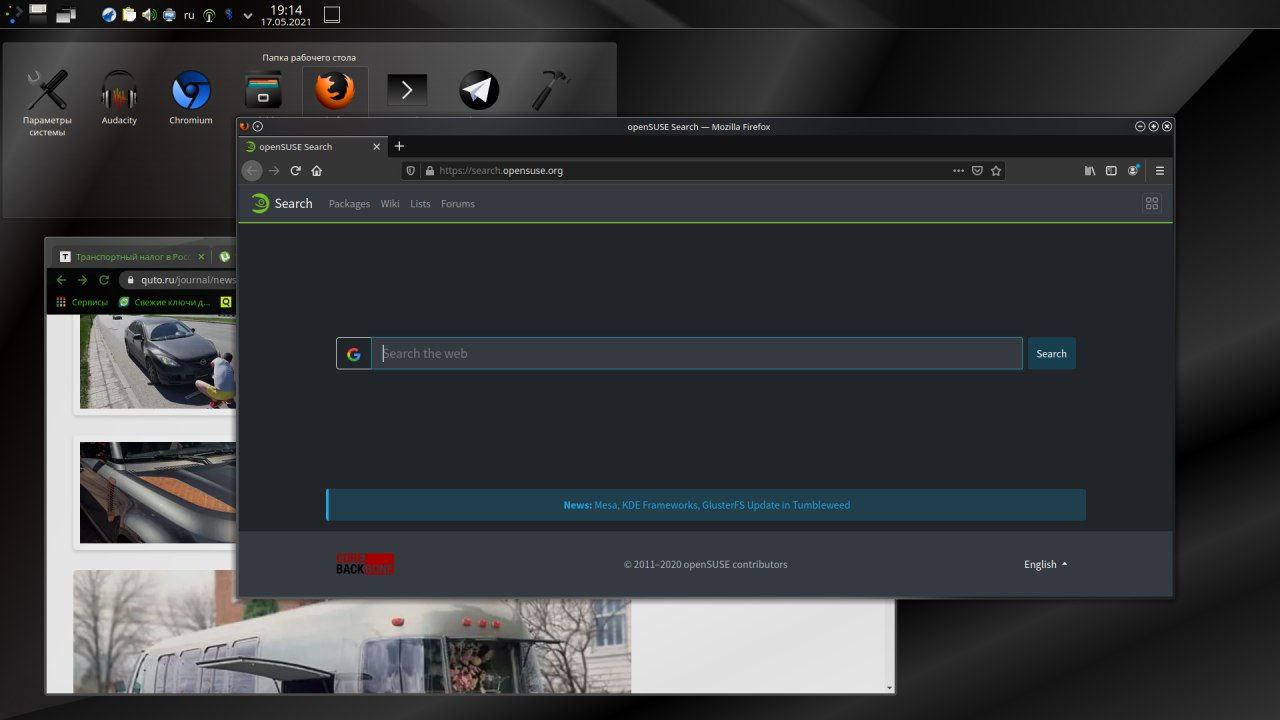This screenshot has width=1280, height=720.
Task: Open Packages in openSUSE navbar
Action: 349,204
